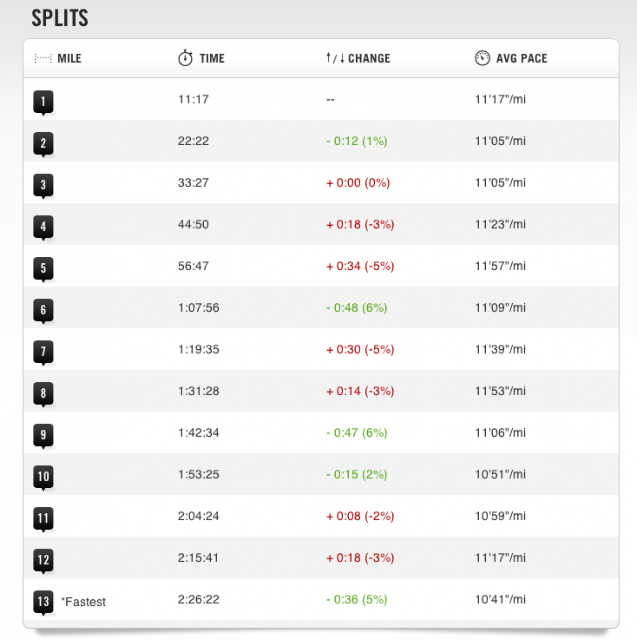This screenshot has width=637, height=640.
Task: Click the speedometer icon beside AVG PACE
Action: (482, 58)
